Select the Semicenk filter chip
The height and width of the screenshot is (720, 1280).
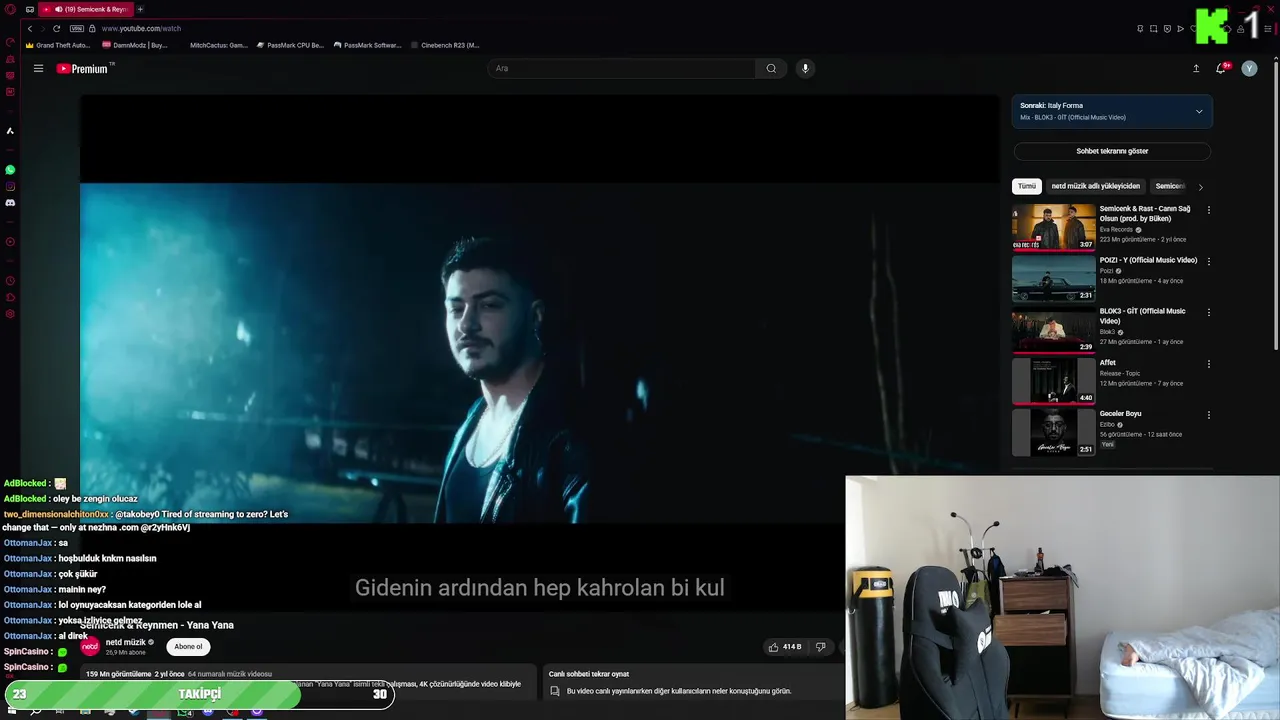[1169, 186]
